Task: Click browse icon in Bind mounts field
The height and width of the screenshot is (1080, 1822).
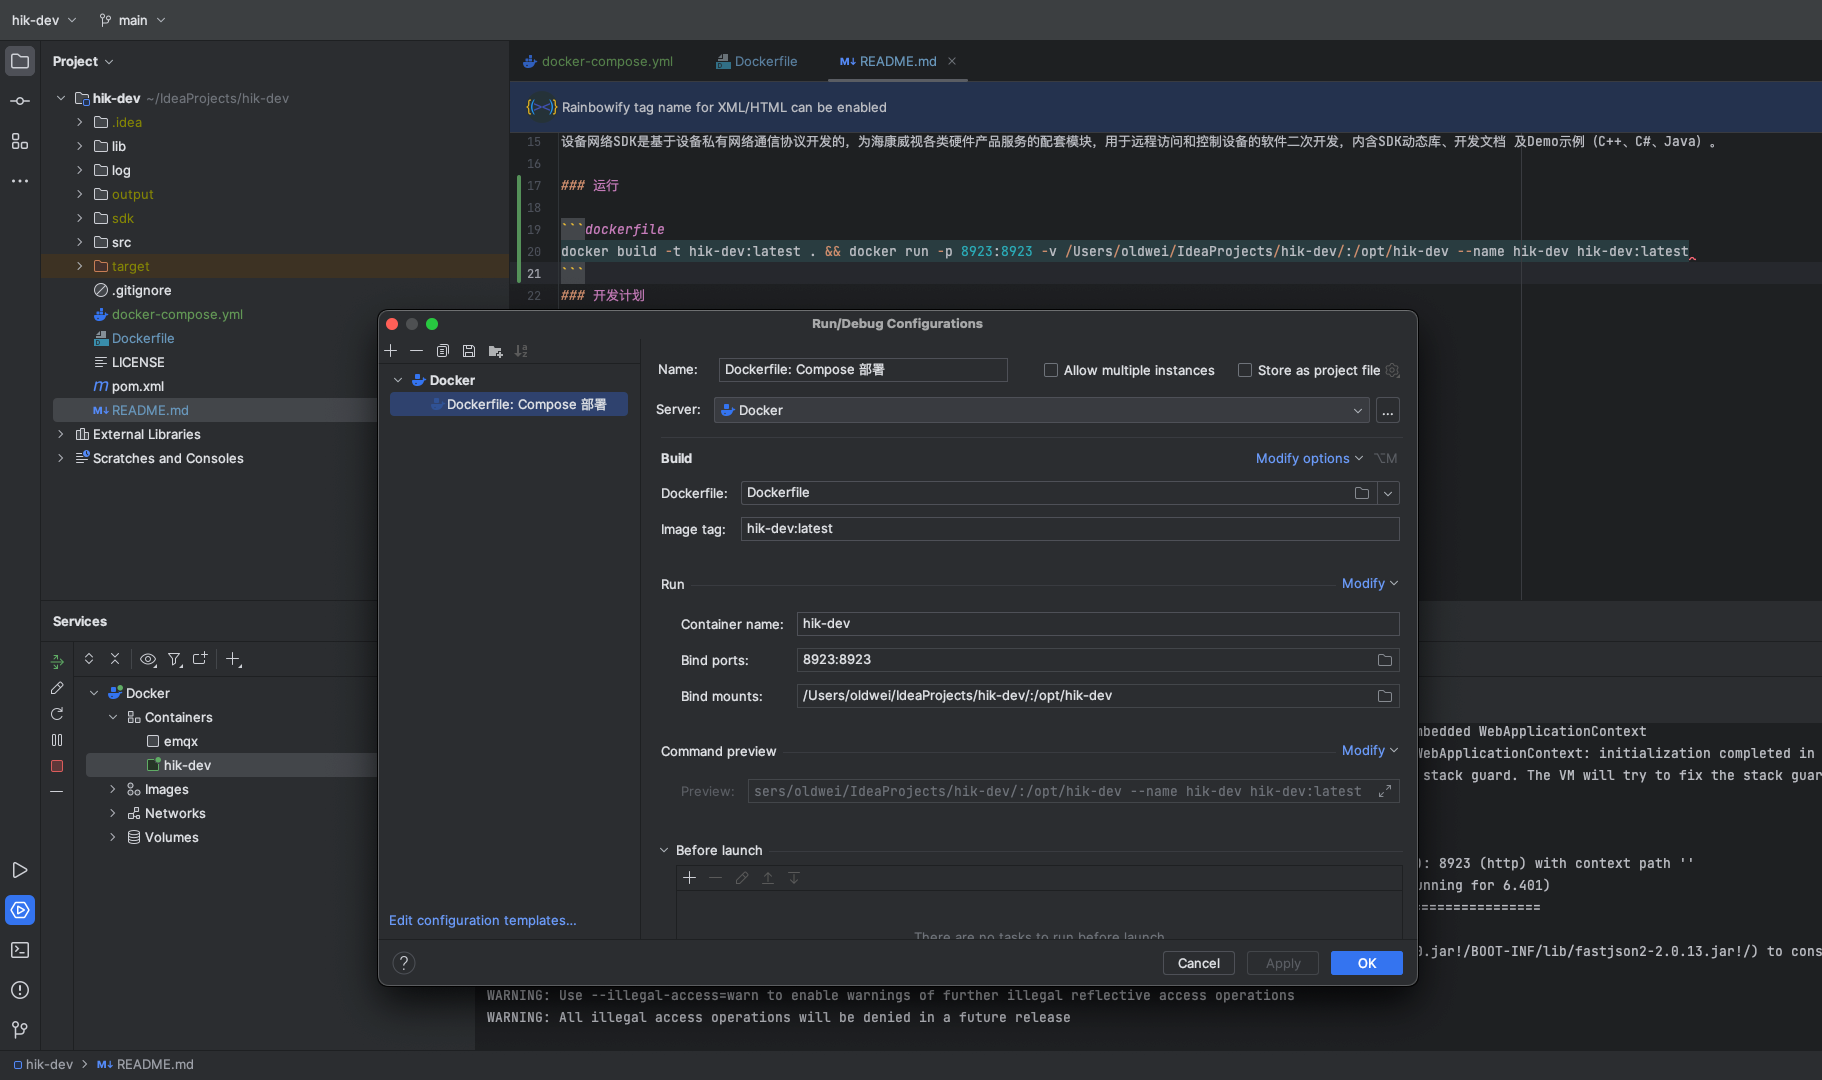Action: click(x=1385, y=696)
